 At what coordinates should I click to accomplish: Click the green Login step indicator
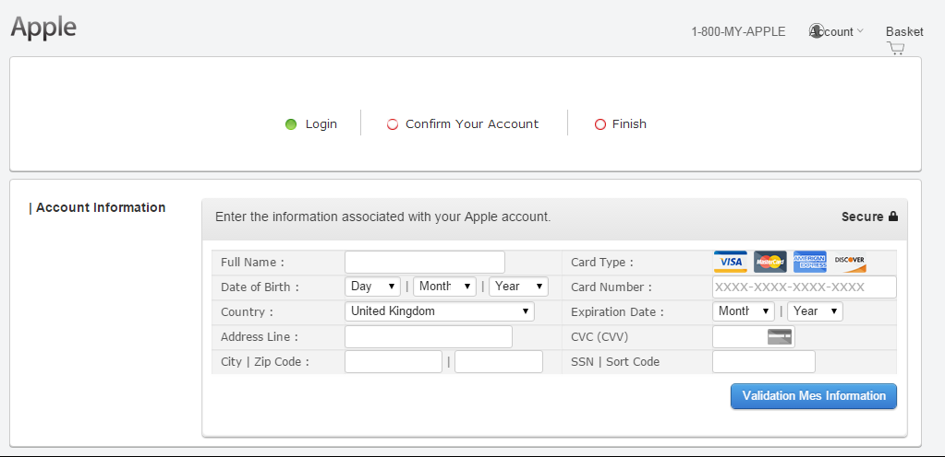click(291, 125)
